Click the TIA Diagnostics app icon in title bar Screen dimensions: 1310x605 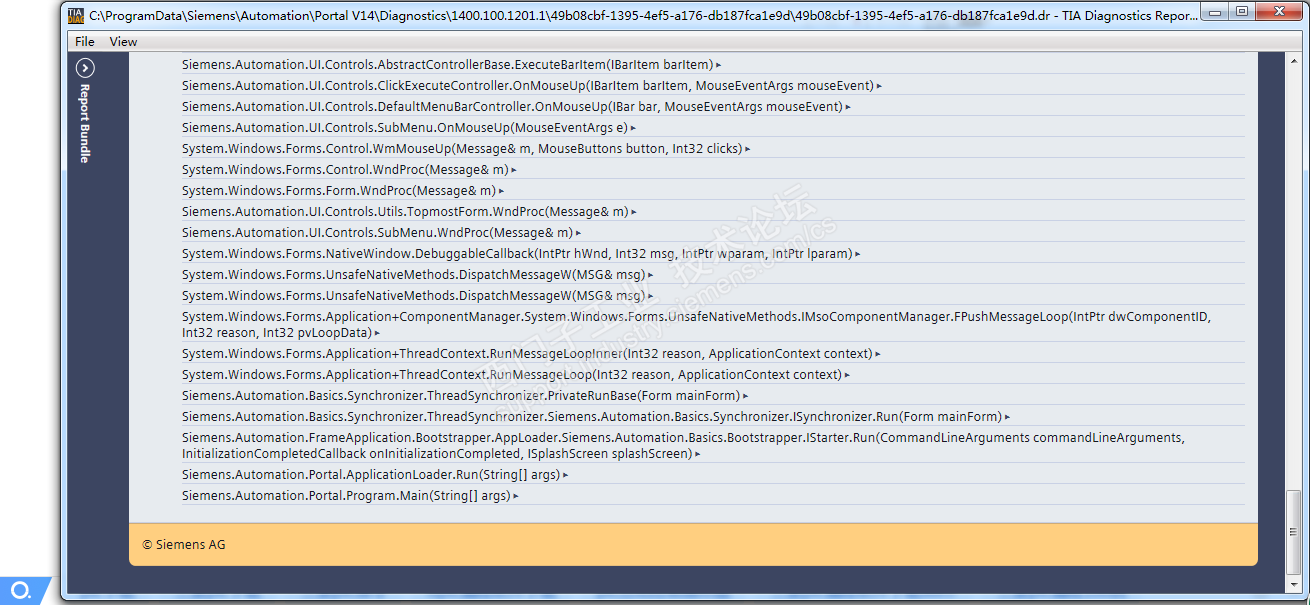tap(76, 15)
